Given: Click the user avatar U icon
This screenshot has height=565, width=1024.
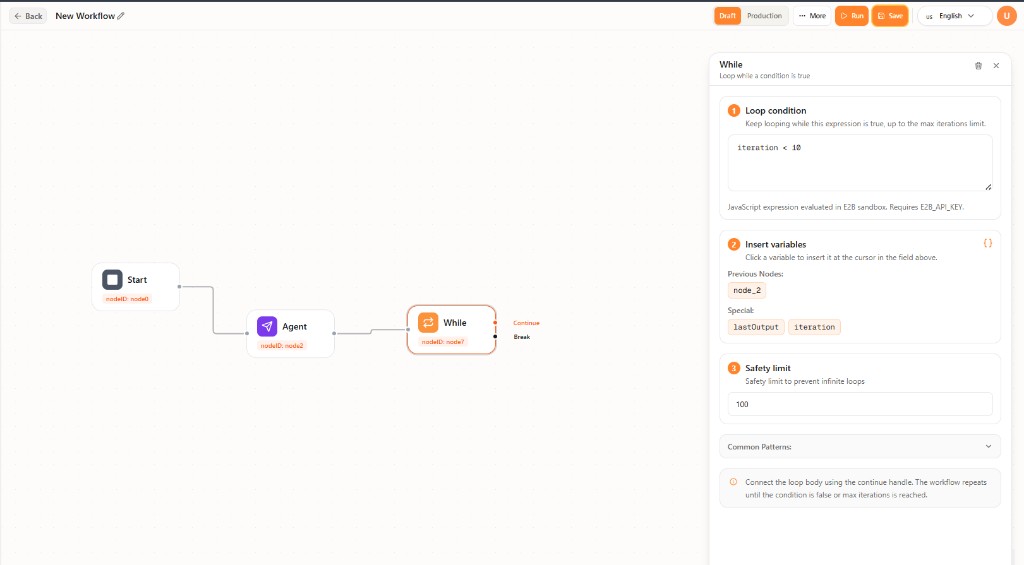Looking at the screenshot, I should coord(1006,16).
